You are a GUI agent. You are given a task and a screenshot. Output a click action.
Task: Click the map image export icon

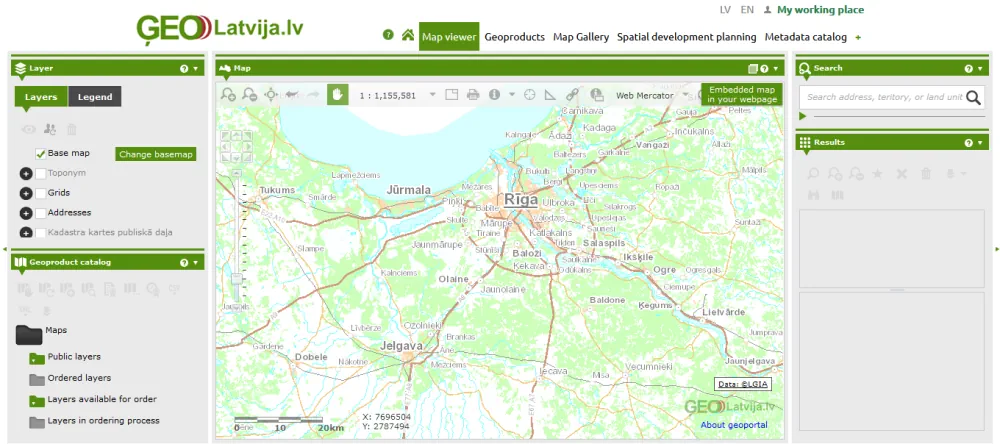pyautogui.click(x=597, y=94)
